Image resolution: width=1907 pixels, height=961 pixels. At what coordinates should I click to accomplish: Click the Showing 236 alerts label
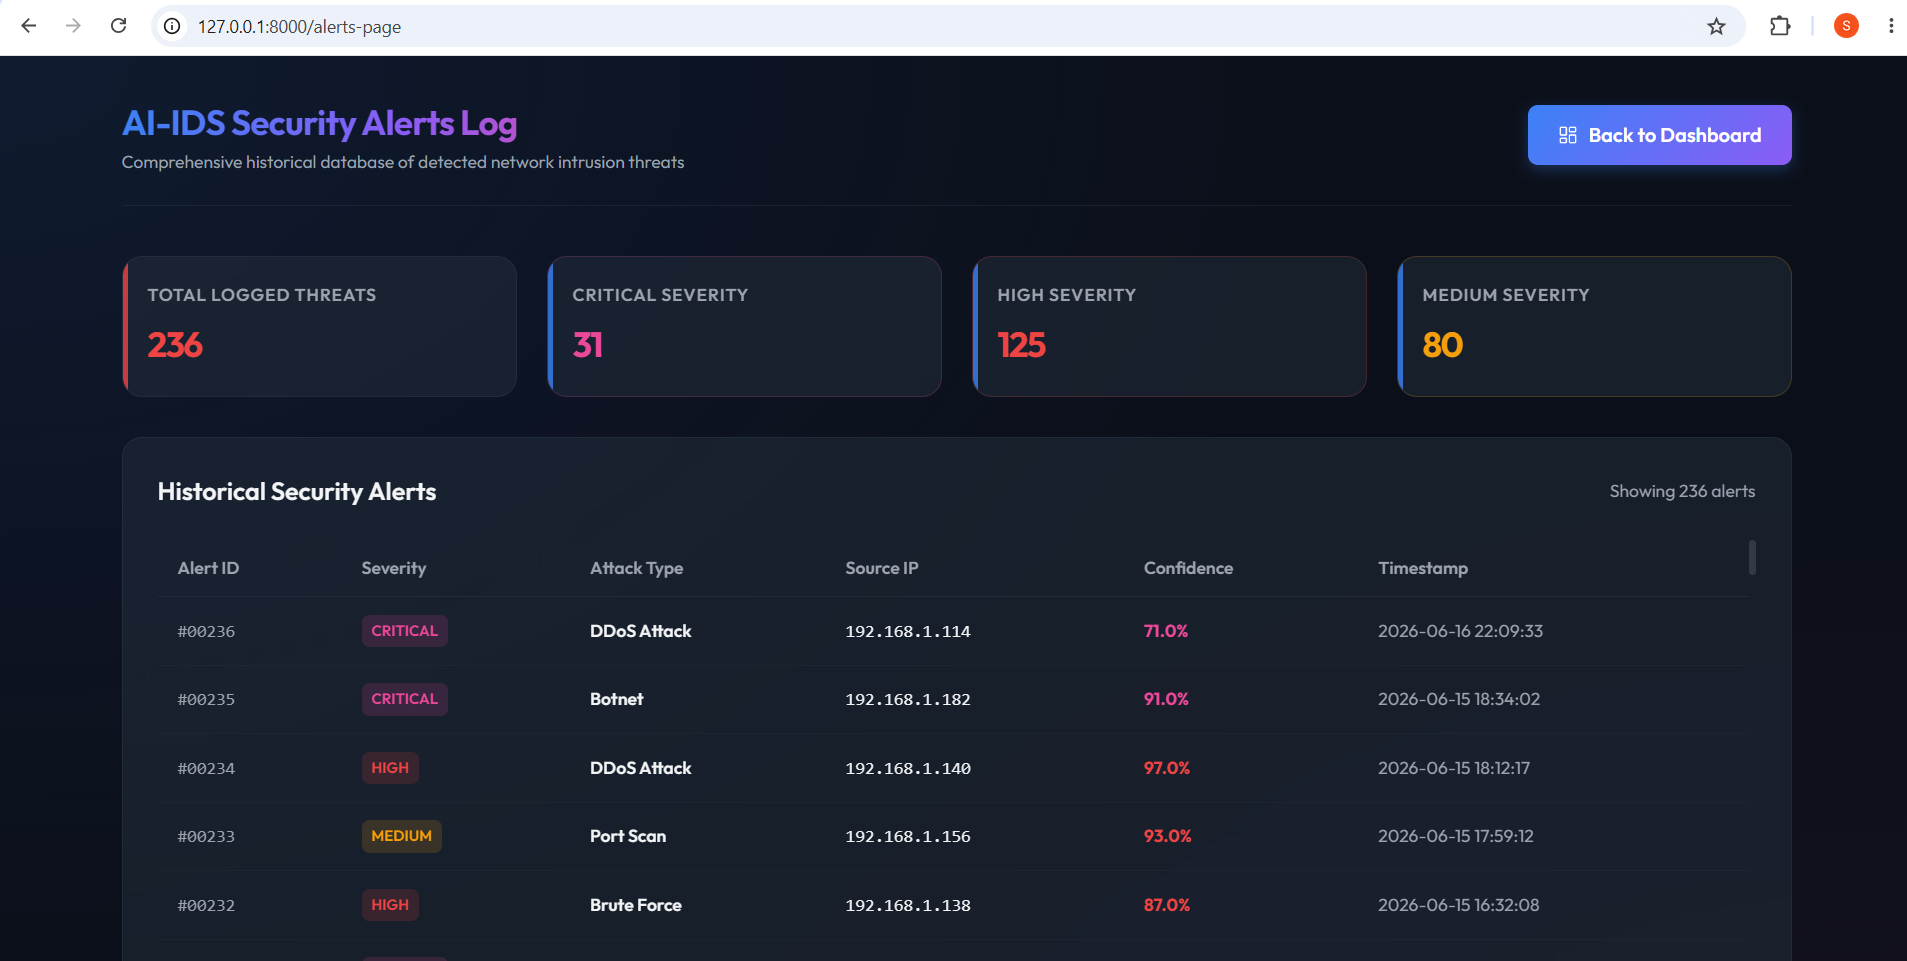[1682, 491]
